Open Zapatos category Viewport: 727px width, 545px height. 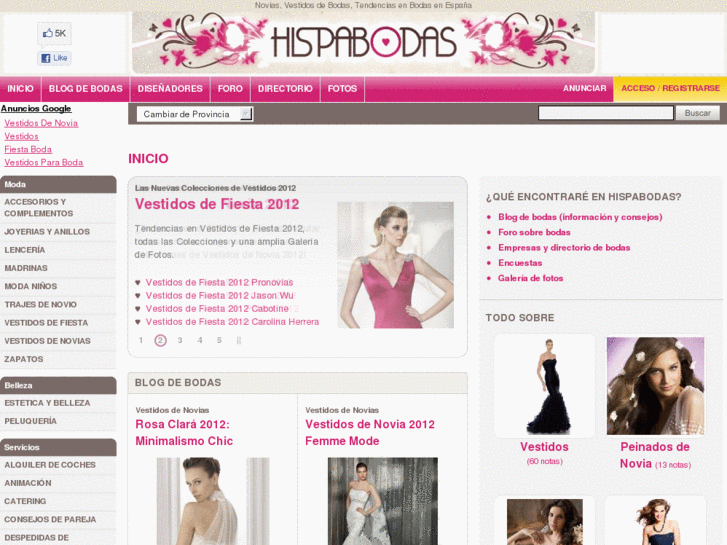point(58,359)
